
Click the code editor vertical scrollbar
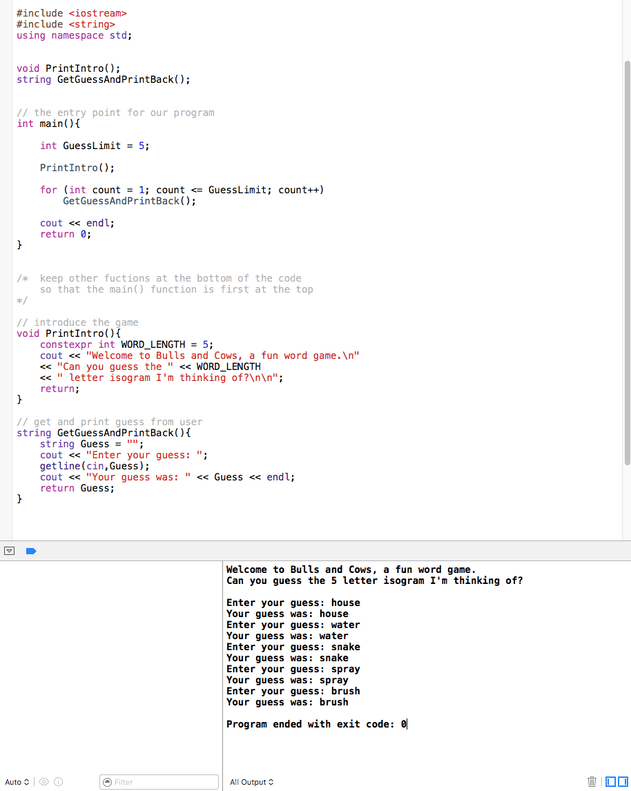click(627, 262)
